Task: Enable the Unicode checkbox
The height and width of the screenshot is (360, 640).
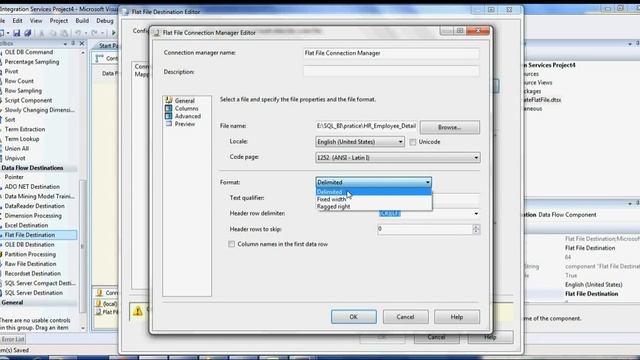Action: [413, 142]
